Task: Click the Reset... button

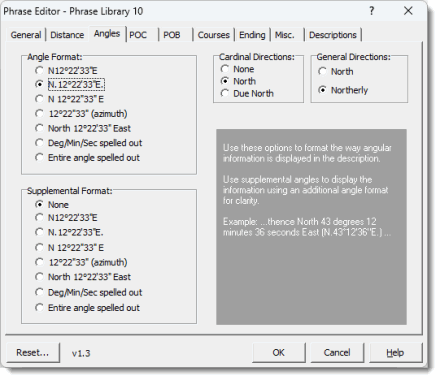Action: [x=33, y=353]
